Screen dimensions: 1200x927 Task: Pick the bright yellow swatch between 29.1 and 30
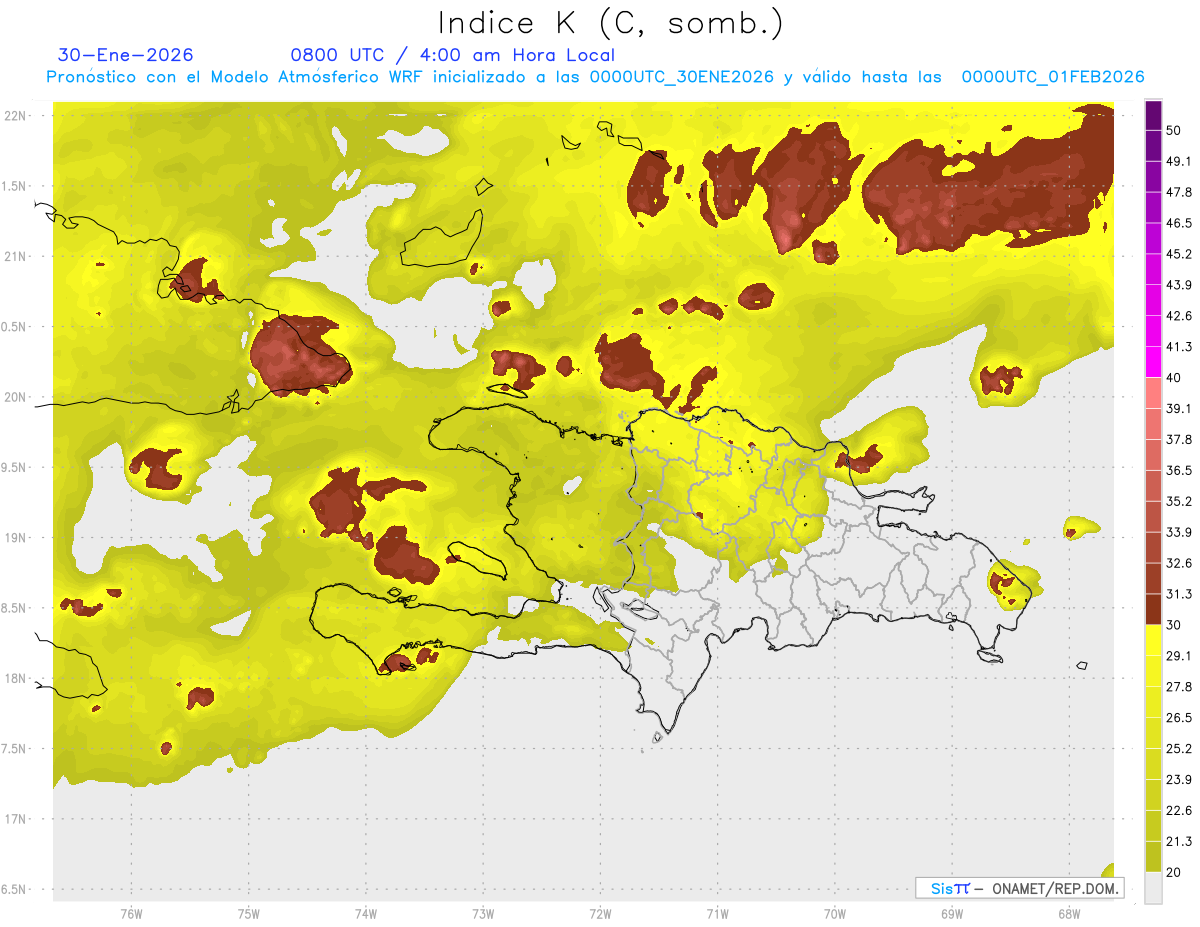point(1153,641)
